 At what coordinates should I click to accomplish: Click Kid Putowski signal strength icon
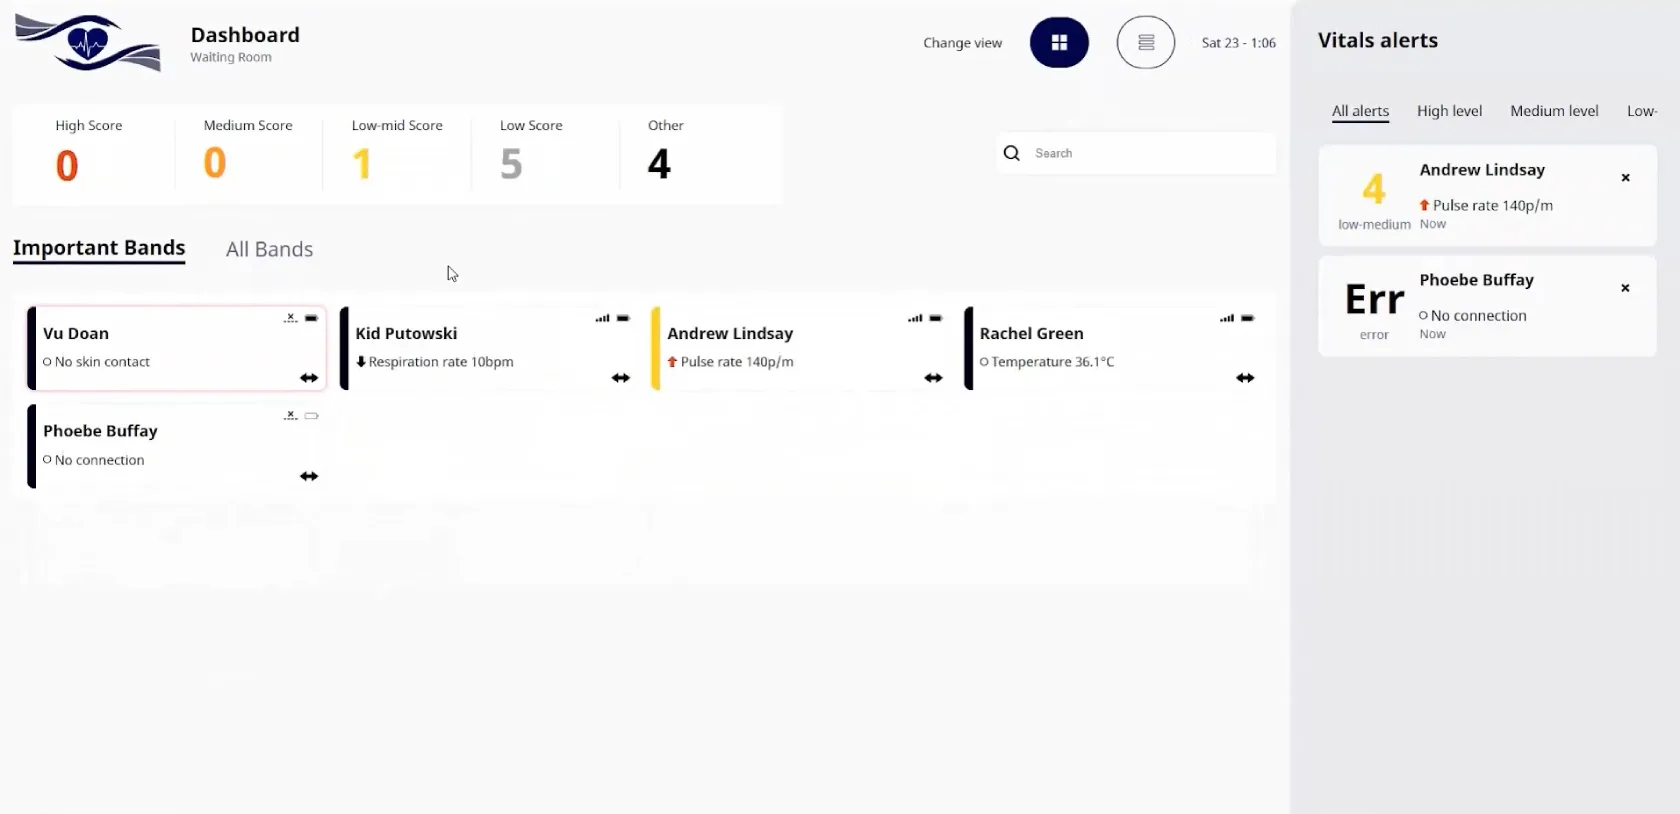pos(602,318)
